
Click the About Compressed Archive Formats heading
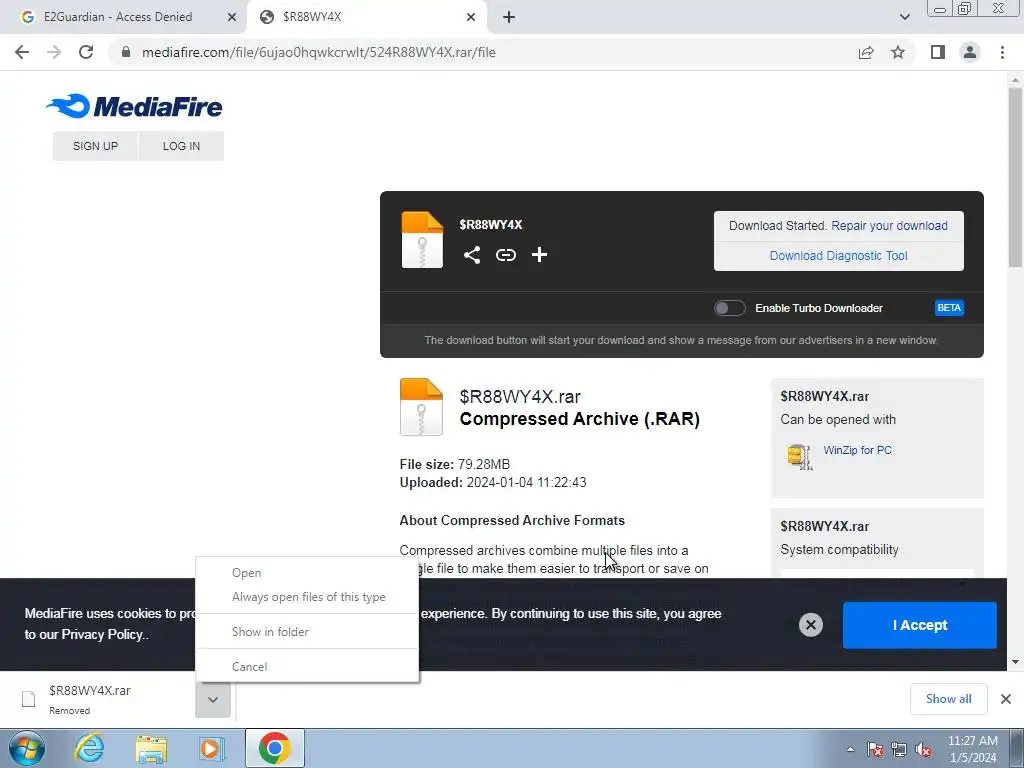(512, 520)
